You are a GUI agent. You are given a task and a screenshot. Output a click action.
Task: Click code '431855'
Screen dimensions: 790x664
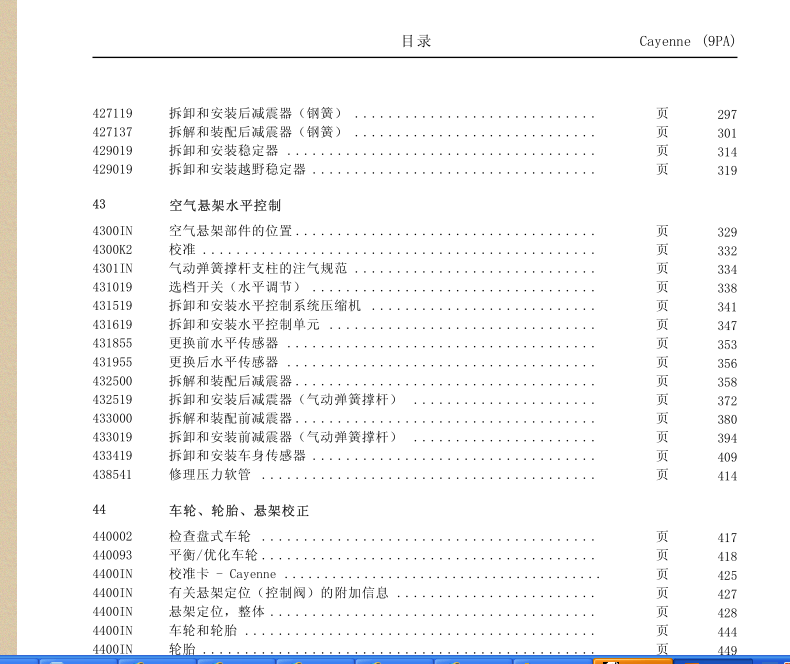click(x=112, y=344)
